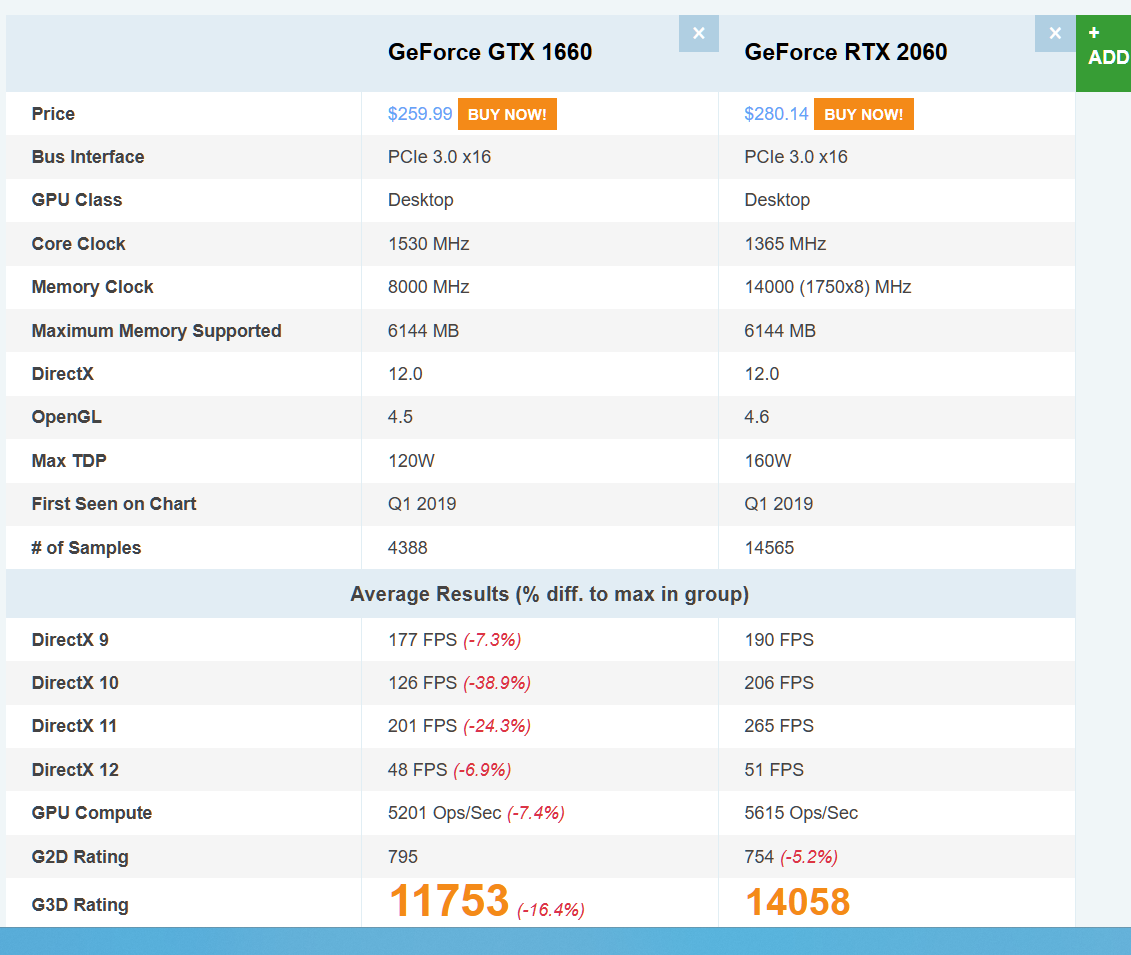Click the Average Results section header

550,594
